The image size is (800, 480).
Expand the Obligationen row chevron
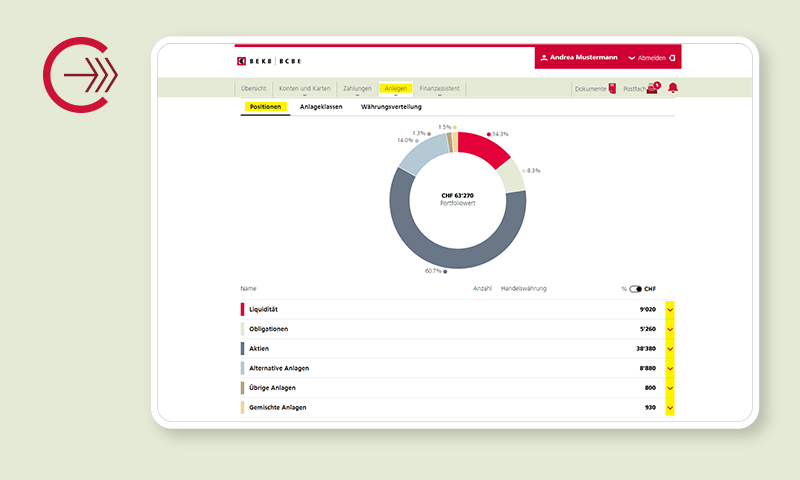coord(670,329)
